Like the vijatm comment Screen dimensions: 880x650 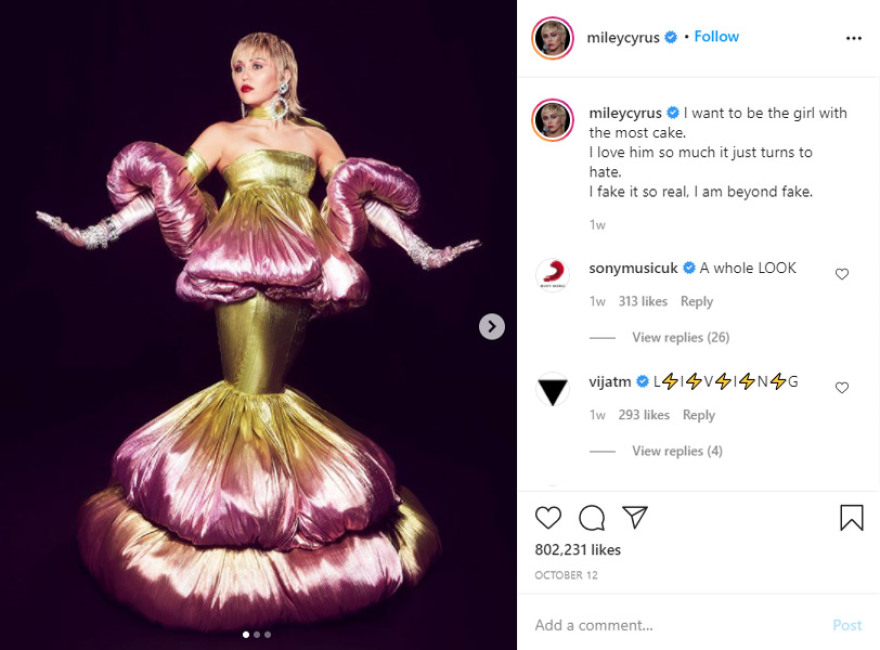842,388
